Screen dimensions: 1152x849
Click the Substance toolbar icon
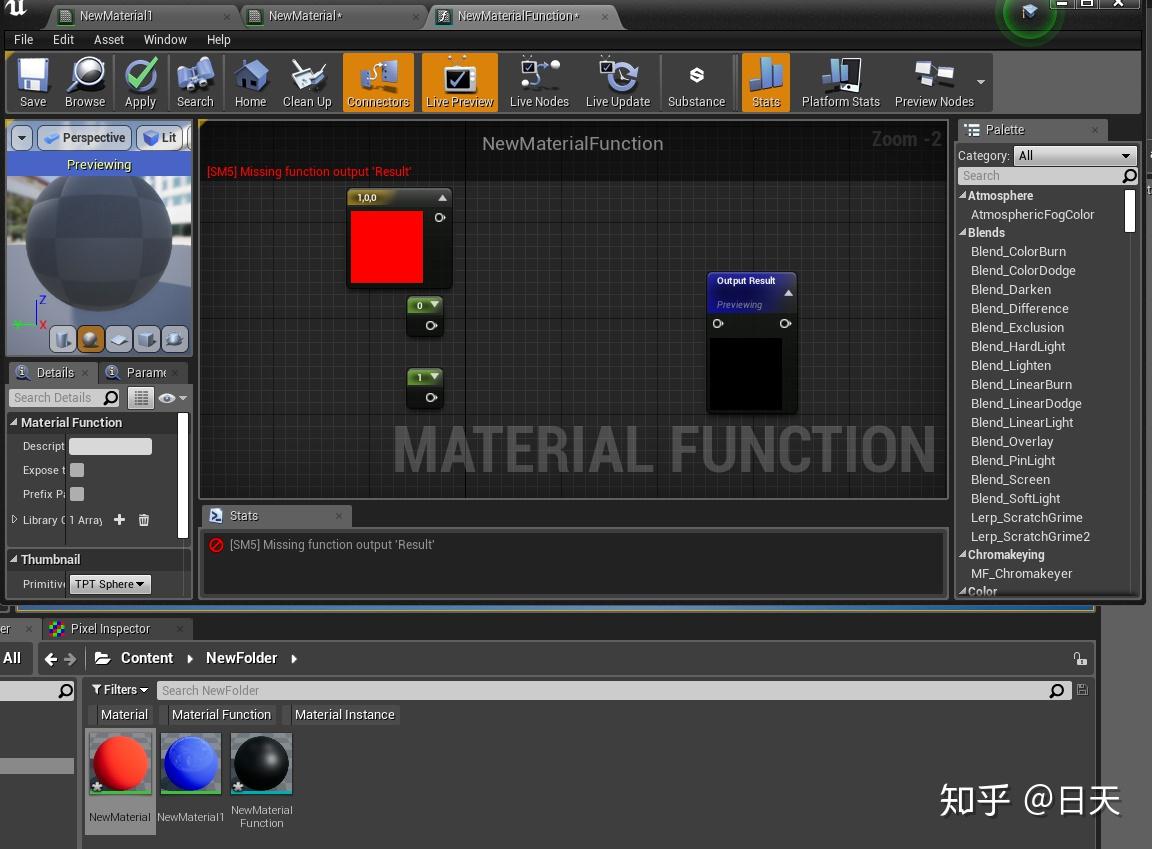click(x=697, y=82)
